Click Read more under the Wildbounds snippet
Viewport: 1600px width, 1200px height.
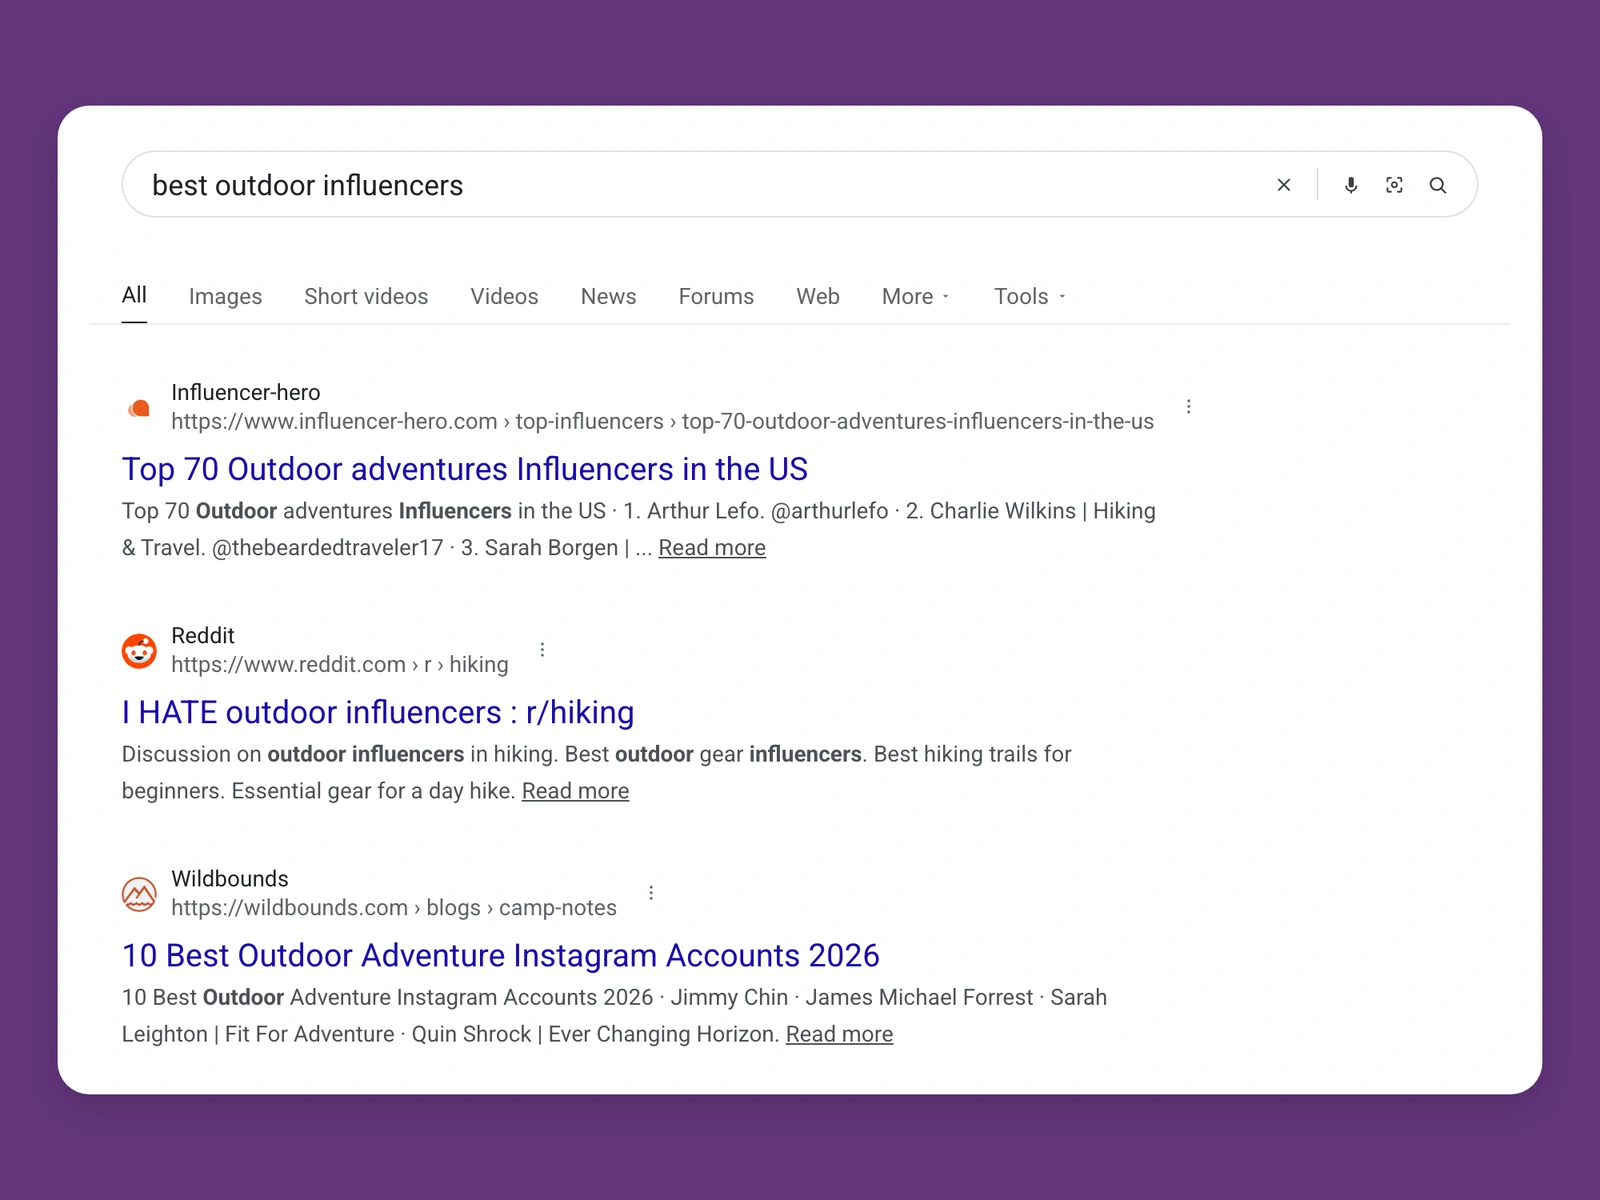(x=839, y=1034)
